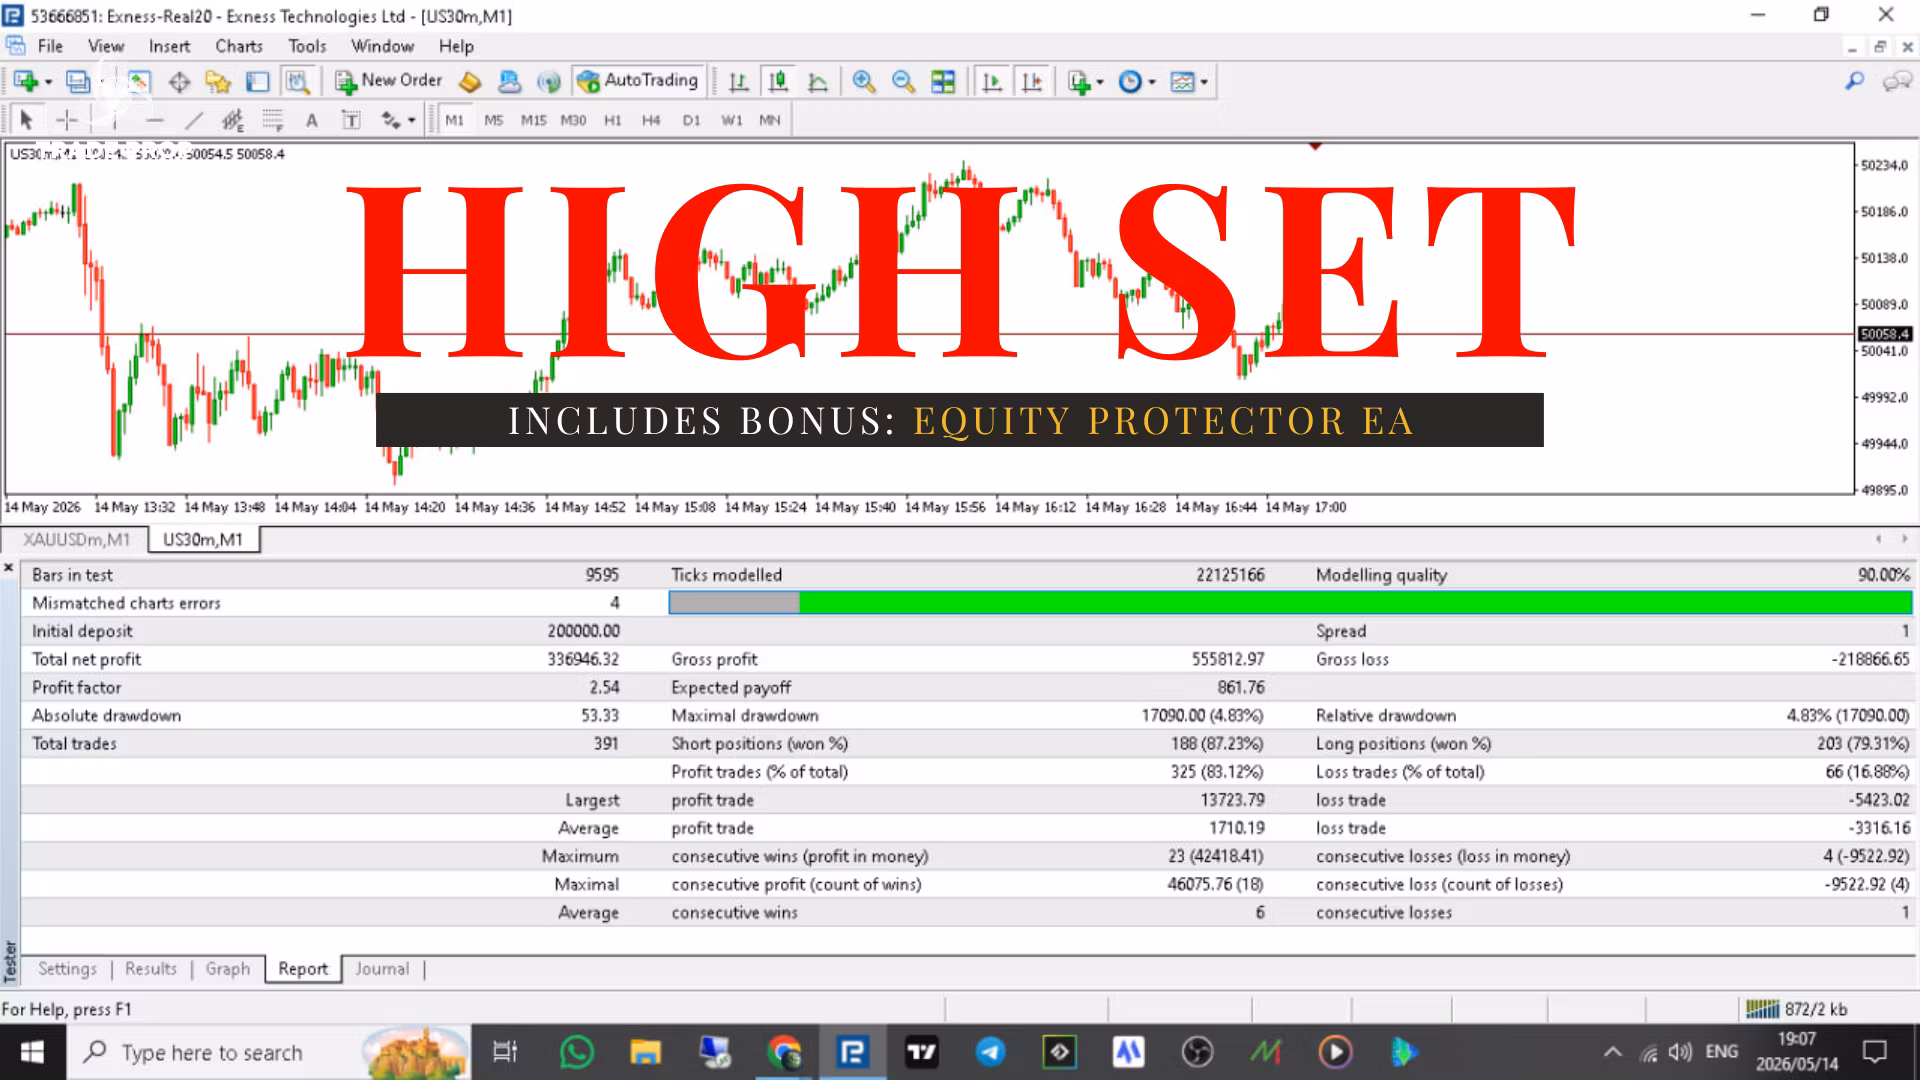Image resolution: width=1920 pixels, height=1080 pixels.
Task: Select the D1 timeframe
Action: [692, 120]
